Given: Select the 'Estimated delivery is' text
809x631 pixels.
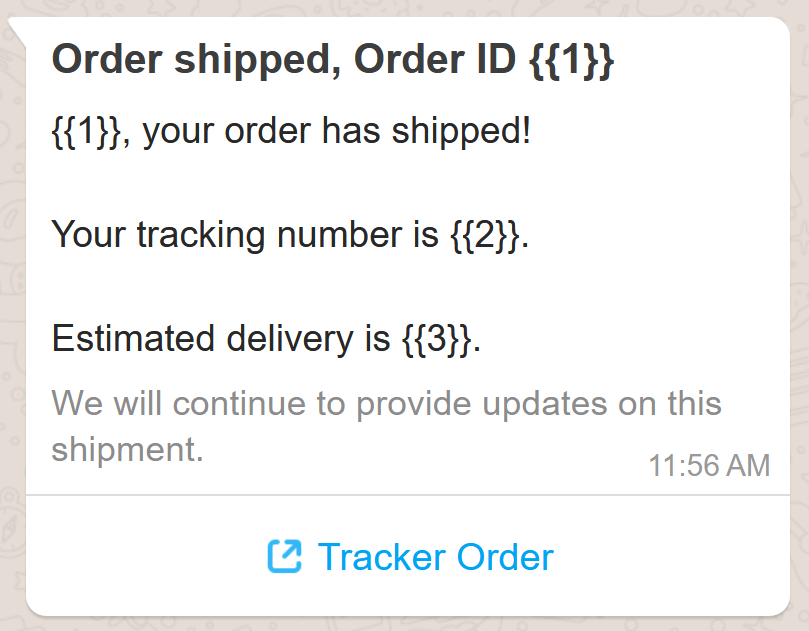Looking at the screenshot, I should (221, 339).
